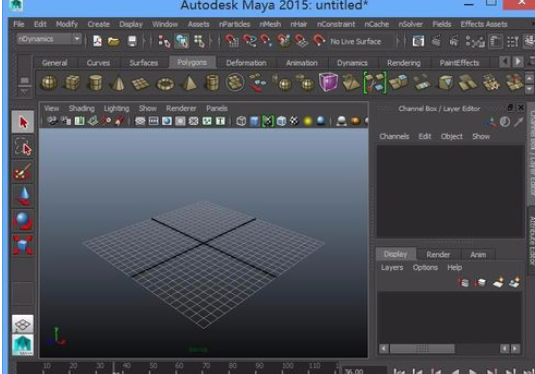535x374 pixels.
Task: Select the Paint Selection tool
Action: 23,171
